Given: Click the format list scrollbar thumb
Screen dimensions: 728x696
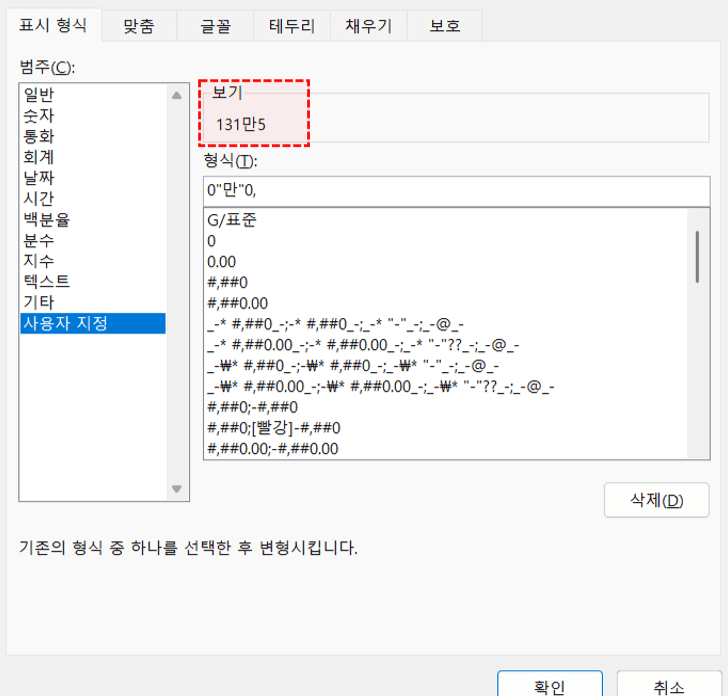Looking at the screenshot, I should pyautogui.click(x=697, y=257).
